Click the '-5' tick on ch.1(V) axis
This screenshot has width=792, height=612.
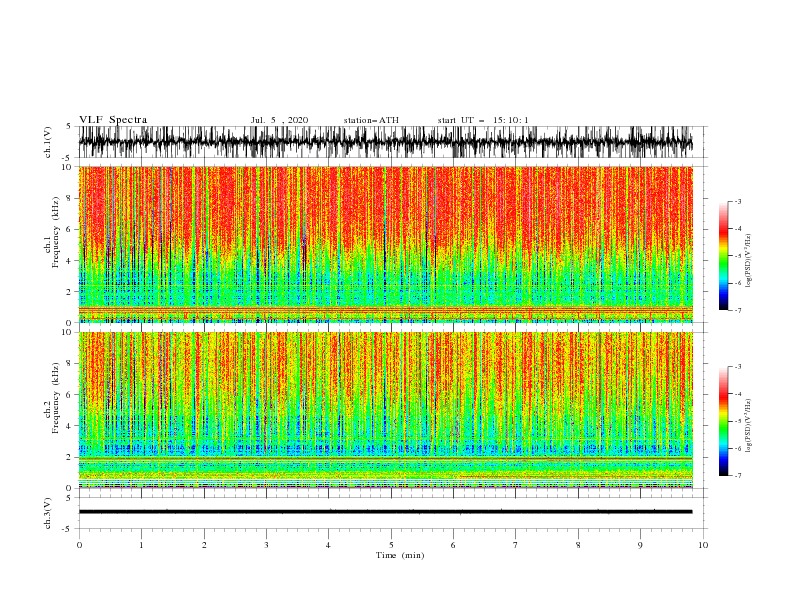pos(68,158)
